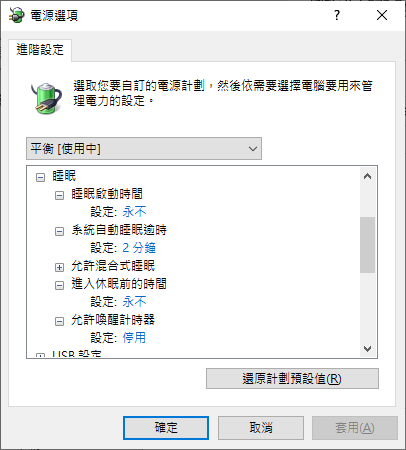The width and height of the screenshot is (406, 450).
Task: Click 停用 wake timer setting value
Action: click(134, 338)
